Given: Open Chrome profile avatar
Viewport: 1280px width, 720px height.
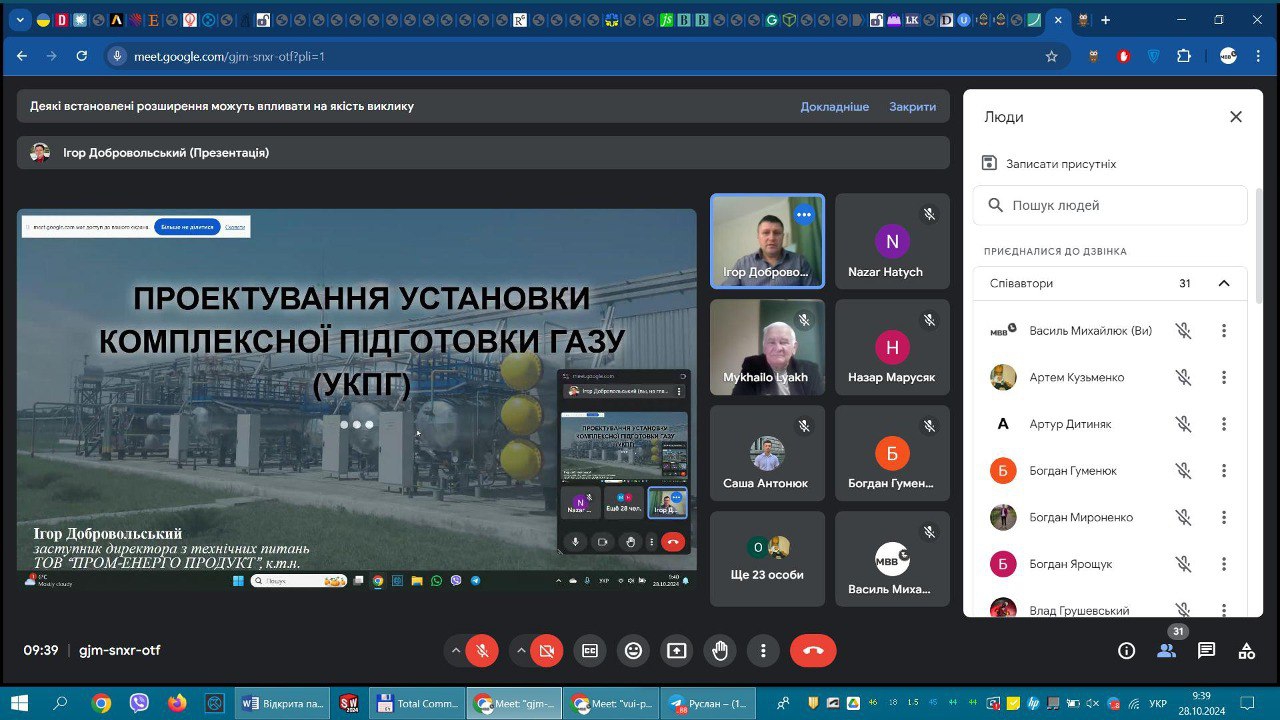Looking at the screenshot, I should [1228, 56].
